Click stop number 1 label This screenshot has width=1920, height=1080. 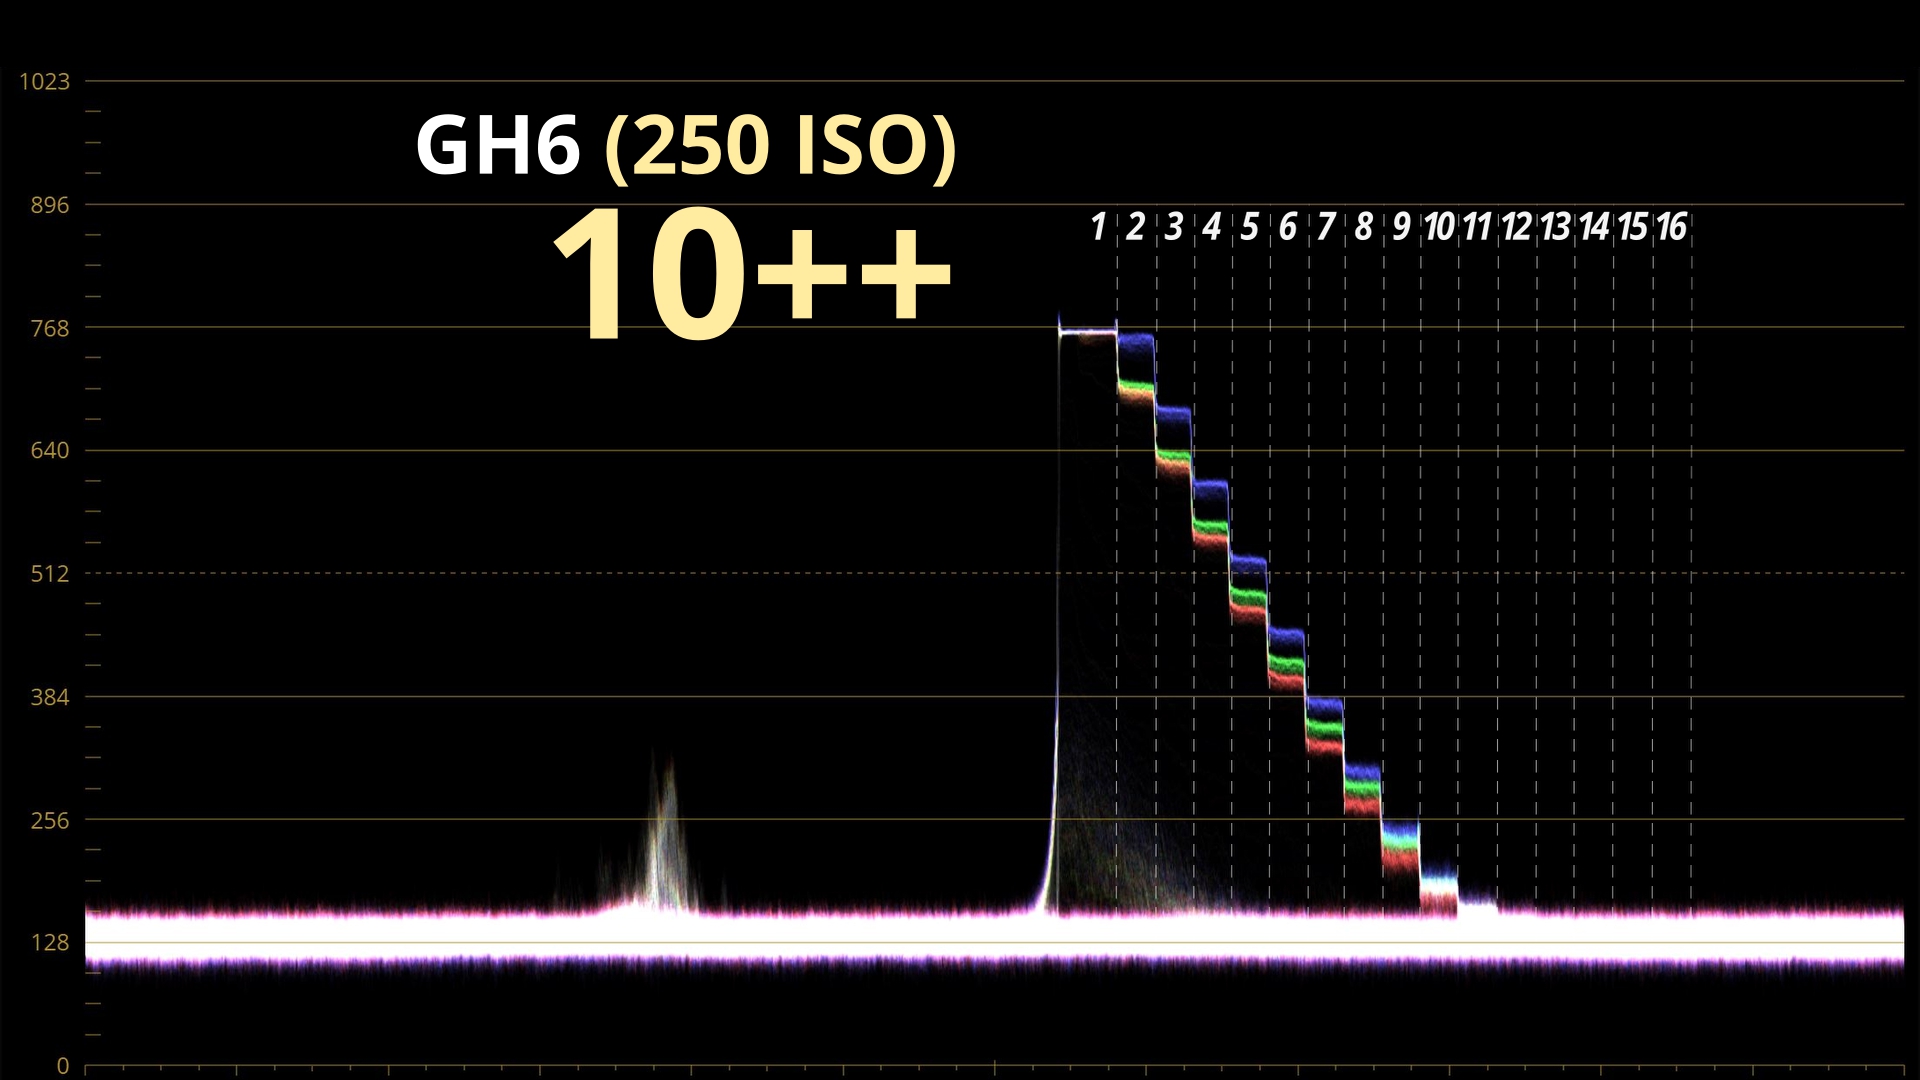click(x=1098, y=227)
